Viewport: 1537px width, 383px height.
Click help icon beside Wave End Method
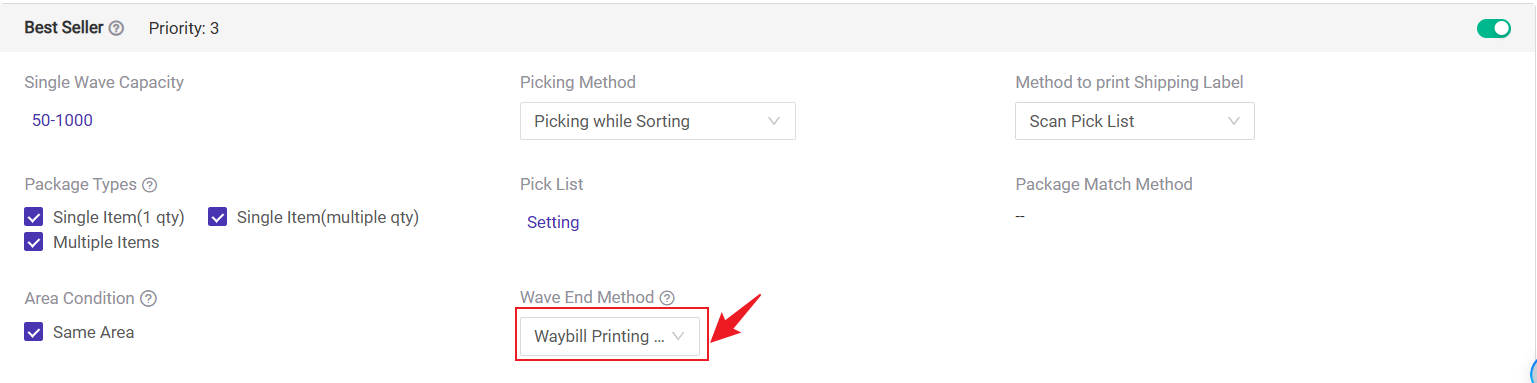(x=667, y=298)
